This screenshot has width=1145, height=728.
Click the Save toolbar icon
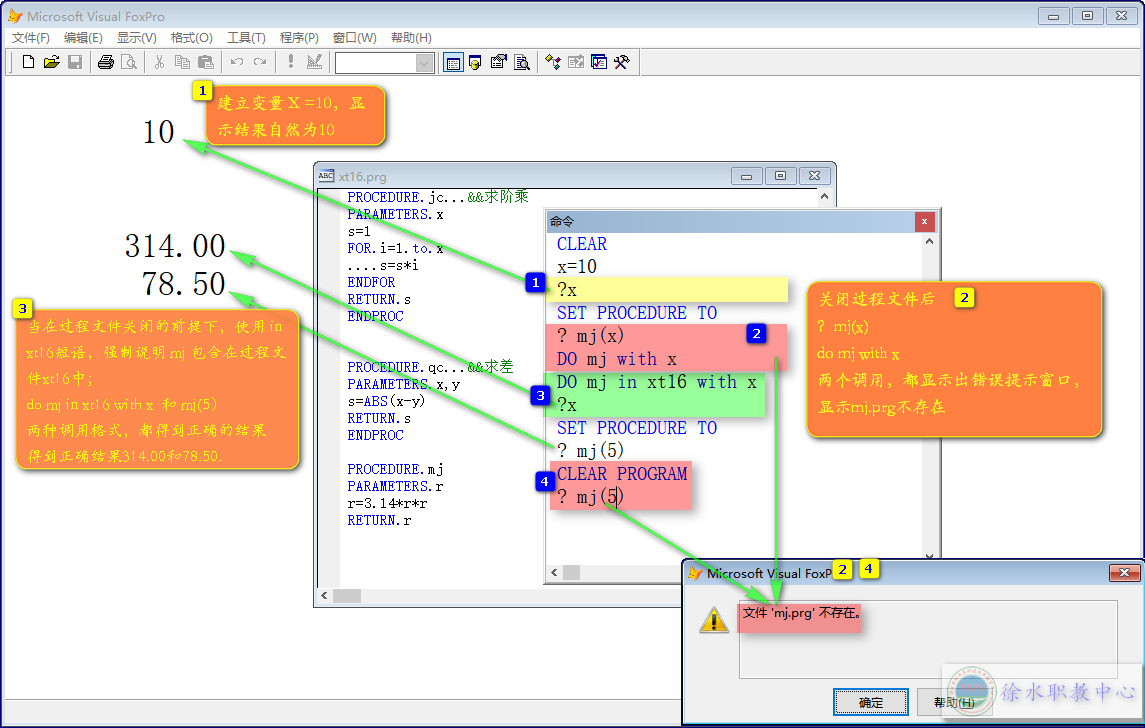click(x=74, y=62)
